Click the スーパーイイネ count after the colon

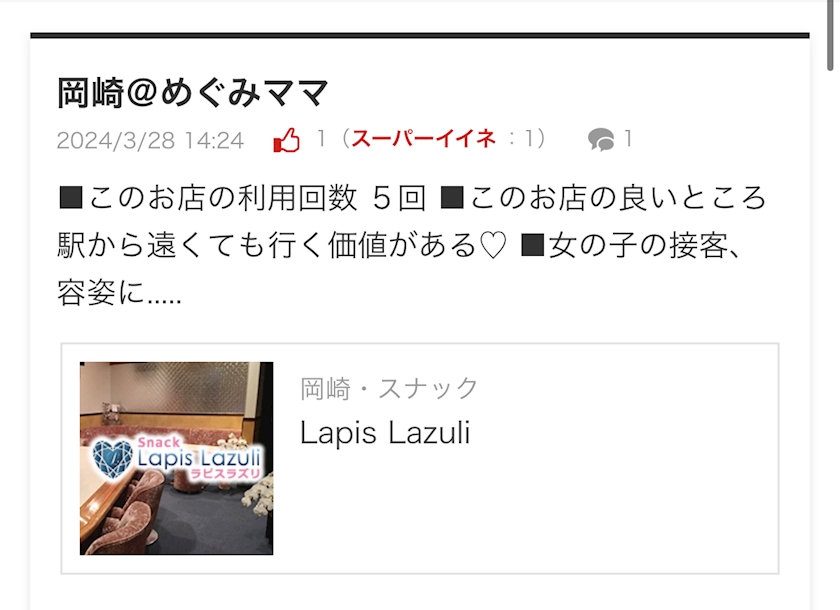[530, 139]
